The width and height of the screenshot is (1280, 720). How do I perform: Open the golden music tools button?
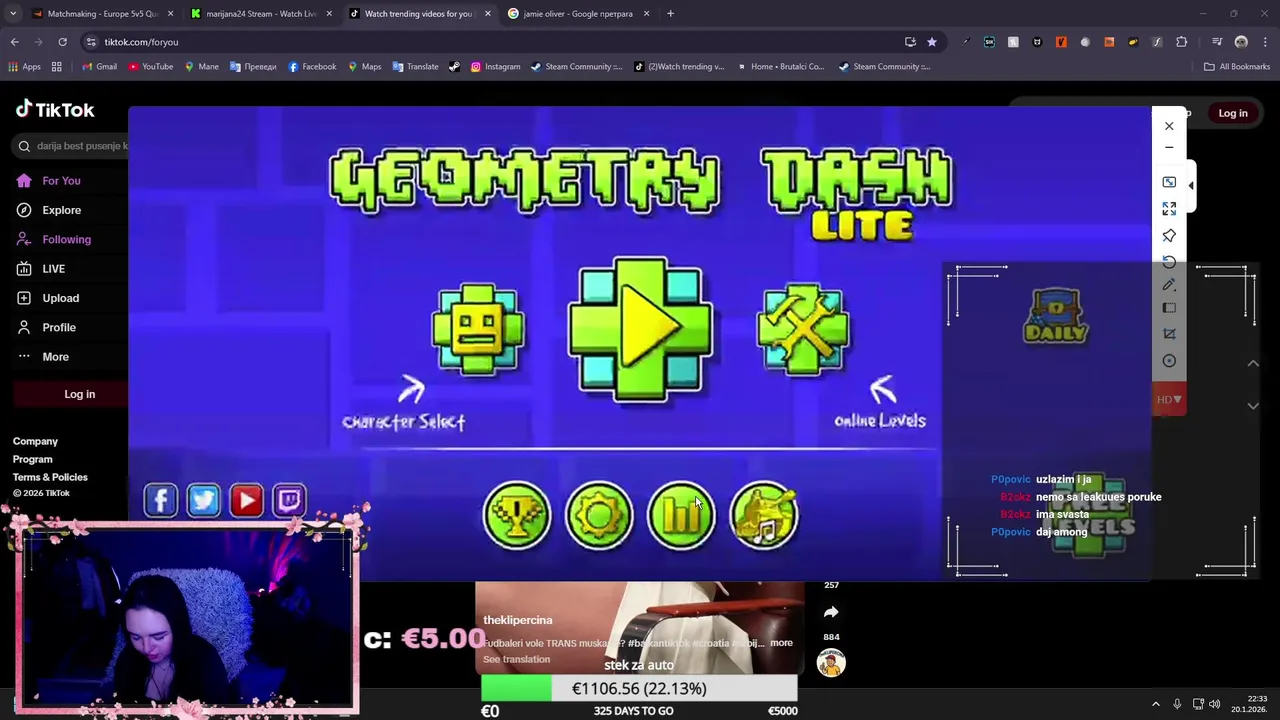[764, 516]
